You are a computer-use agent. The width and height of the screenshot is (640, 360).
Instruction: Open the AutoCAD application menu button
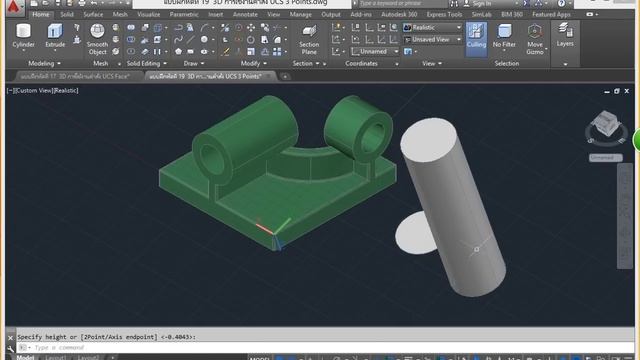[14, 7]
